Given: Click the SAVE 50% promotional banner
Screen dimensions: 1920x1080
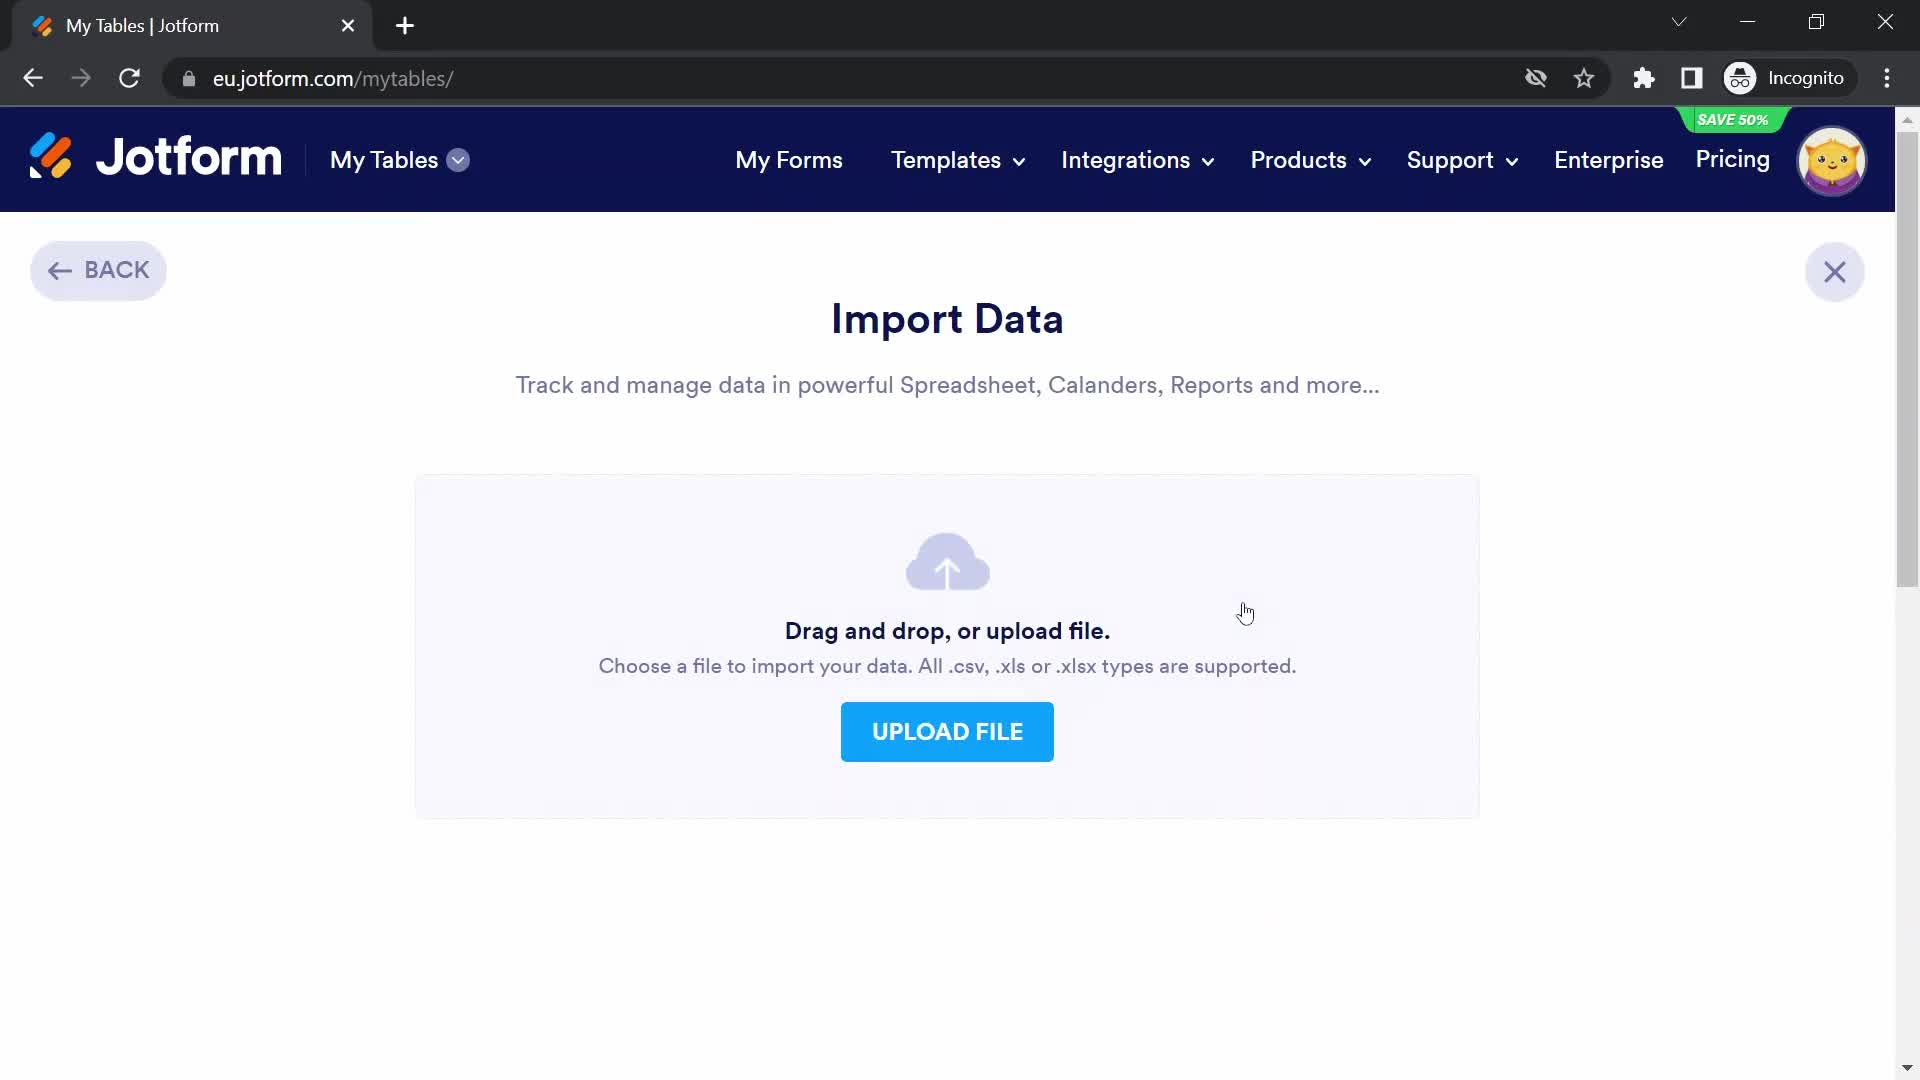Looking at the screenshot, I should tap(1731, 119).
